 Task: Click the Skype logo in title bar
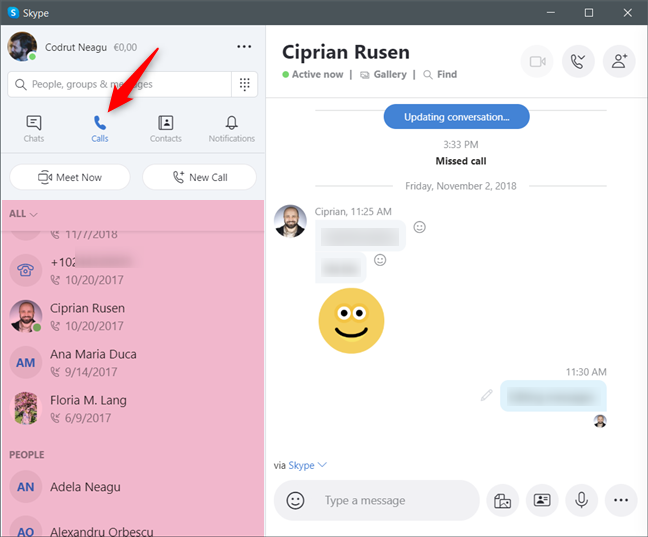click(x=13, y=12)
